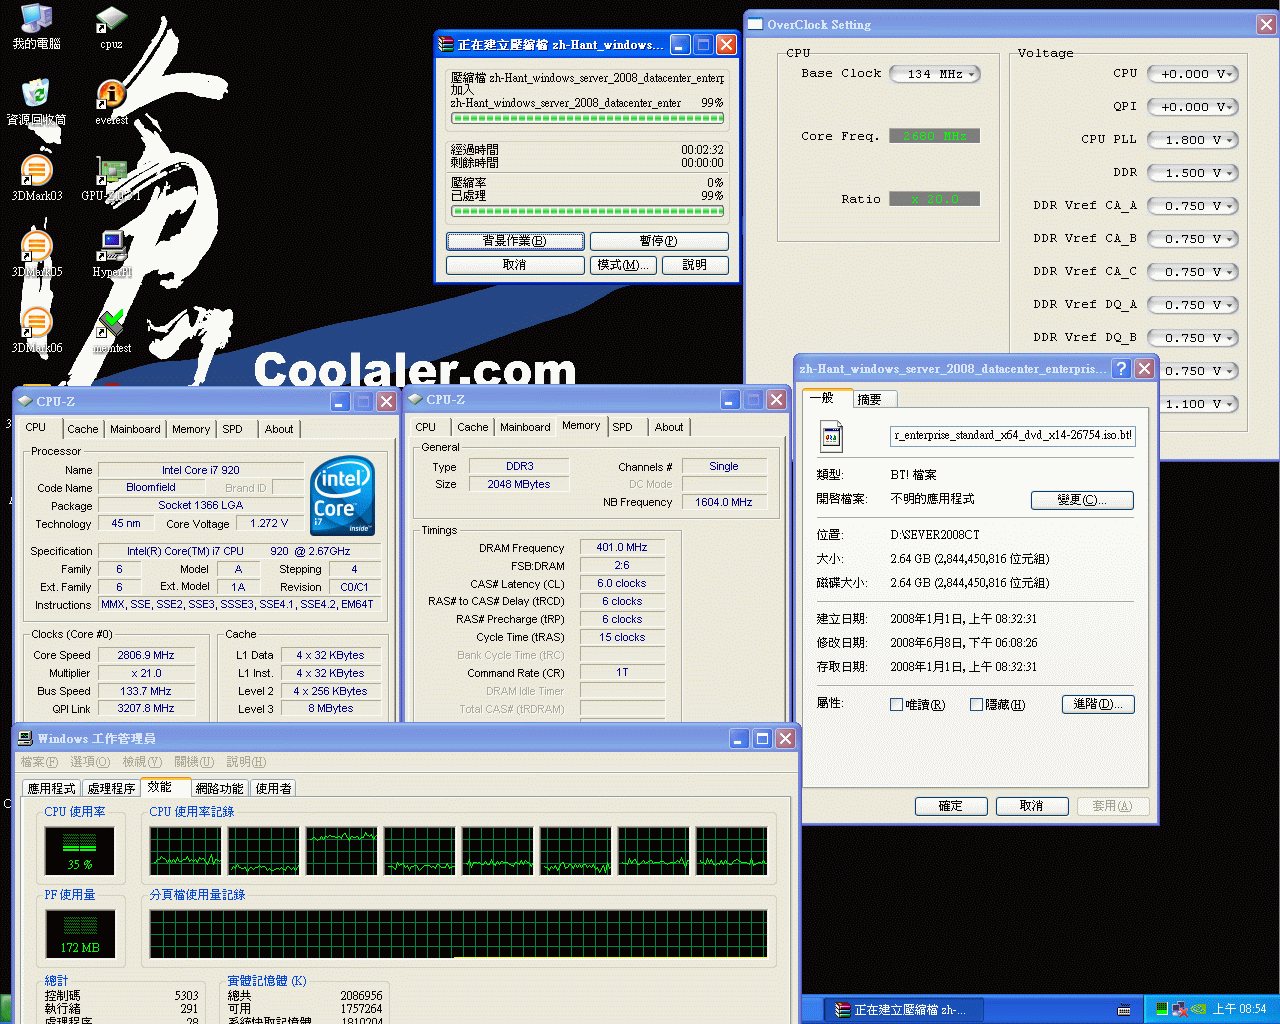Click the 暫停(P) pause button in WinRAR

(659, 241)
